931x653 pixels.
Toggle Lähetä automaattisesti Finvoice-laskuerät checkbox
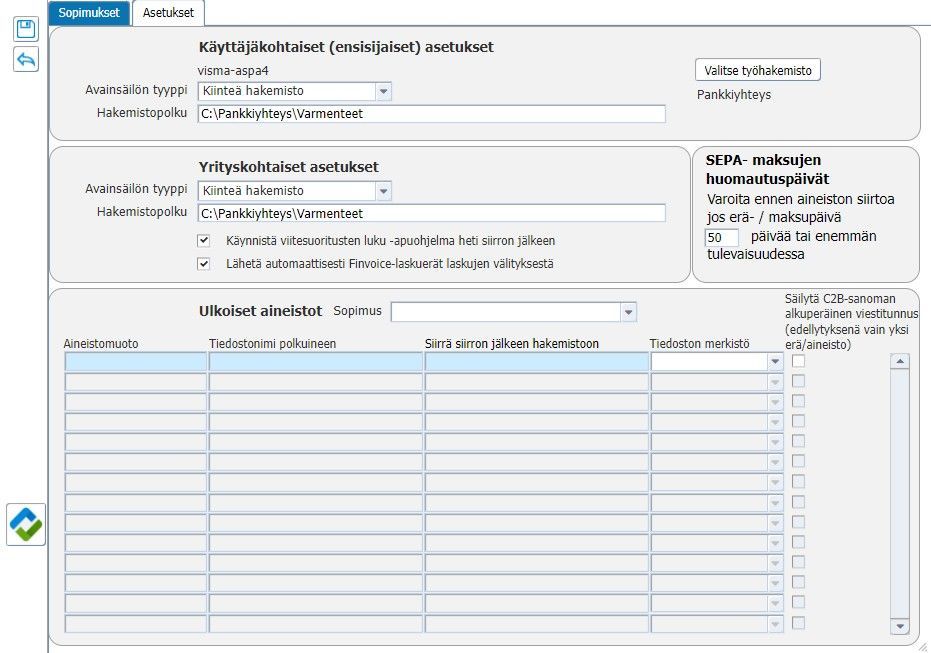coord(204,264)
